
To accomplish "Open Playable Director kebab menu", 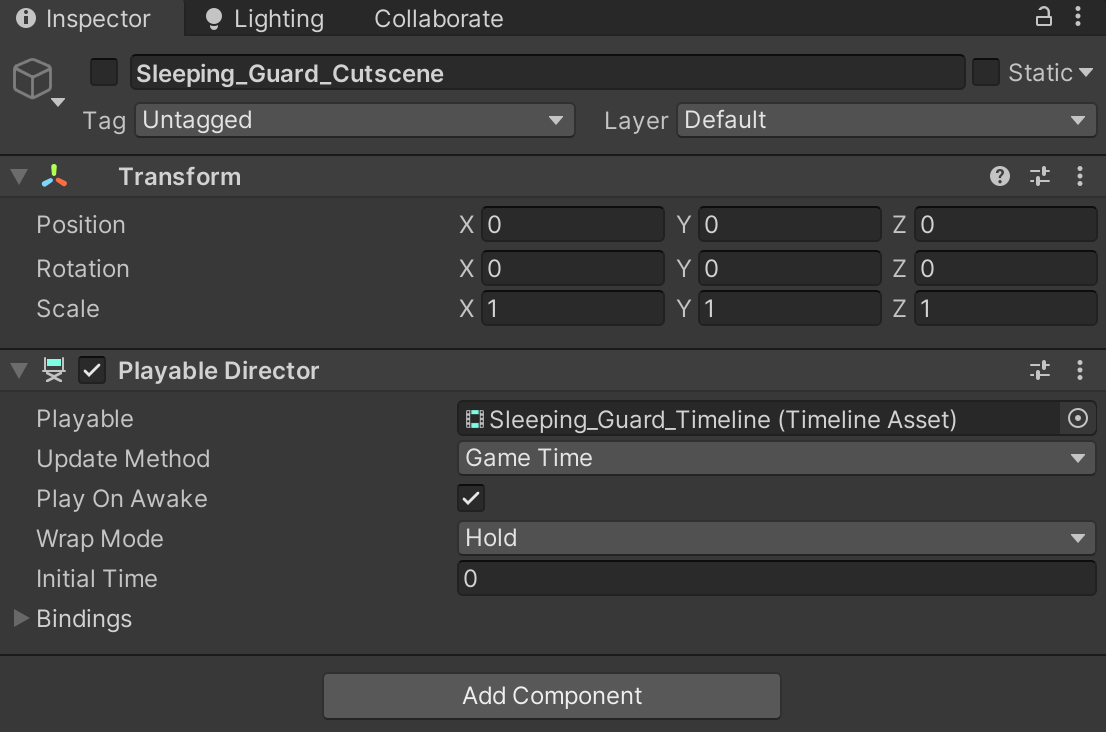I will 1080,370.
